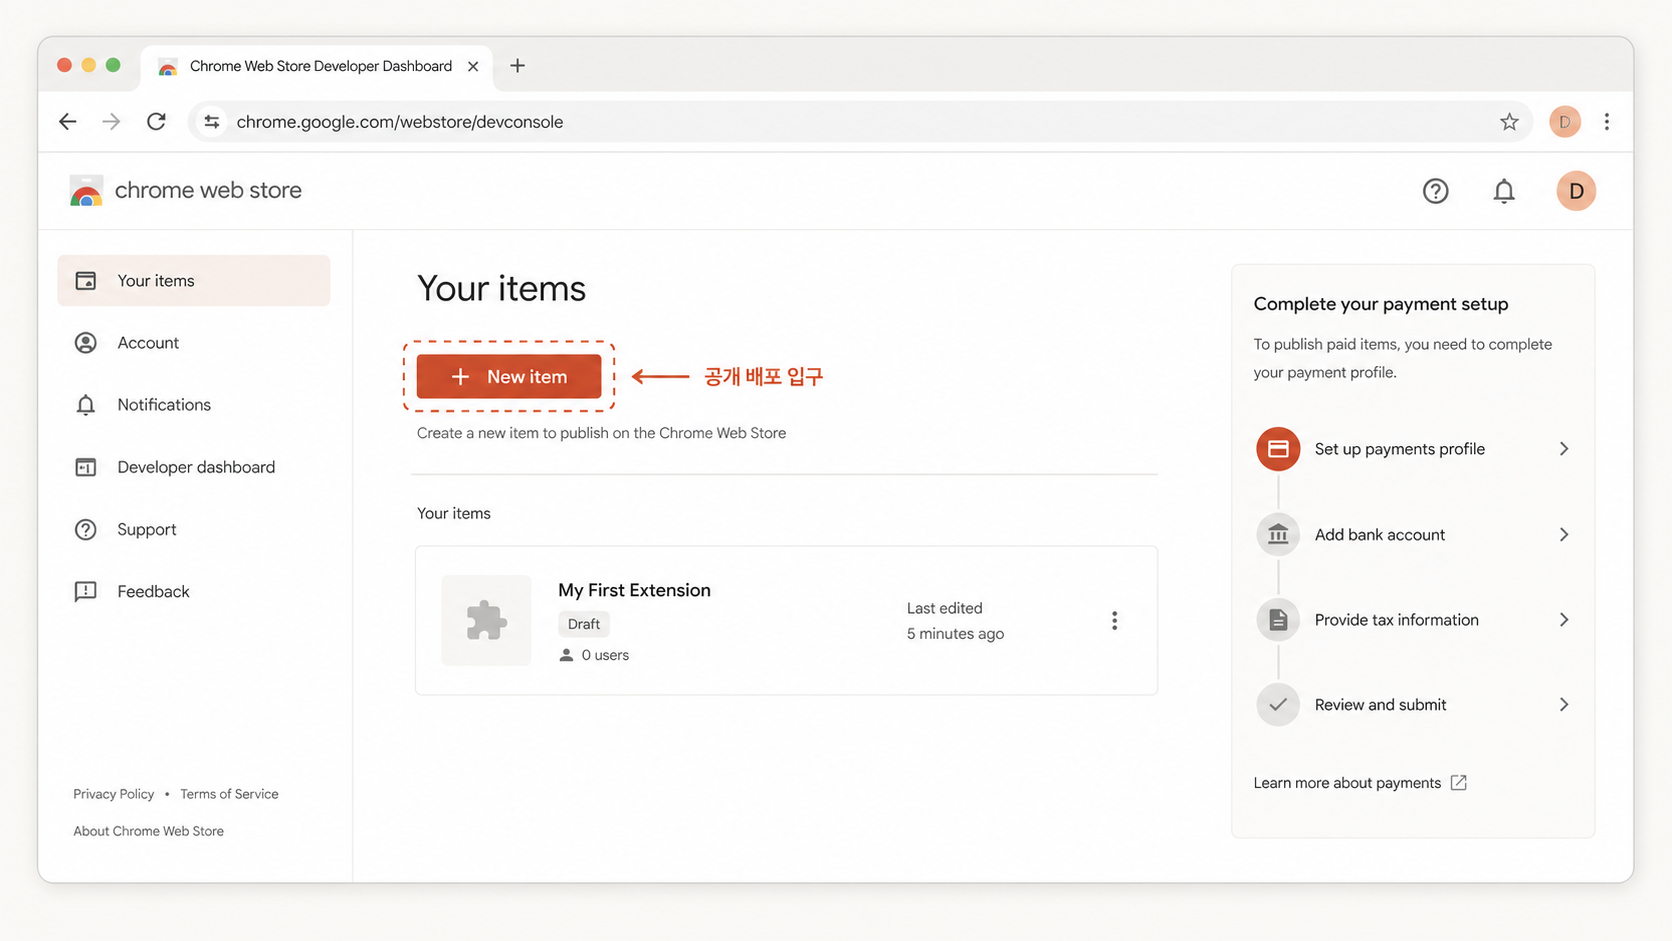This screenshot has height=941, width=1672.
Task: Click the Draft status badge
Action: click(584, 624)
